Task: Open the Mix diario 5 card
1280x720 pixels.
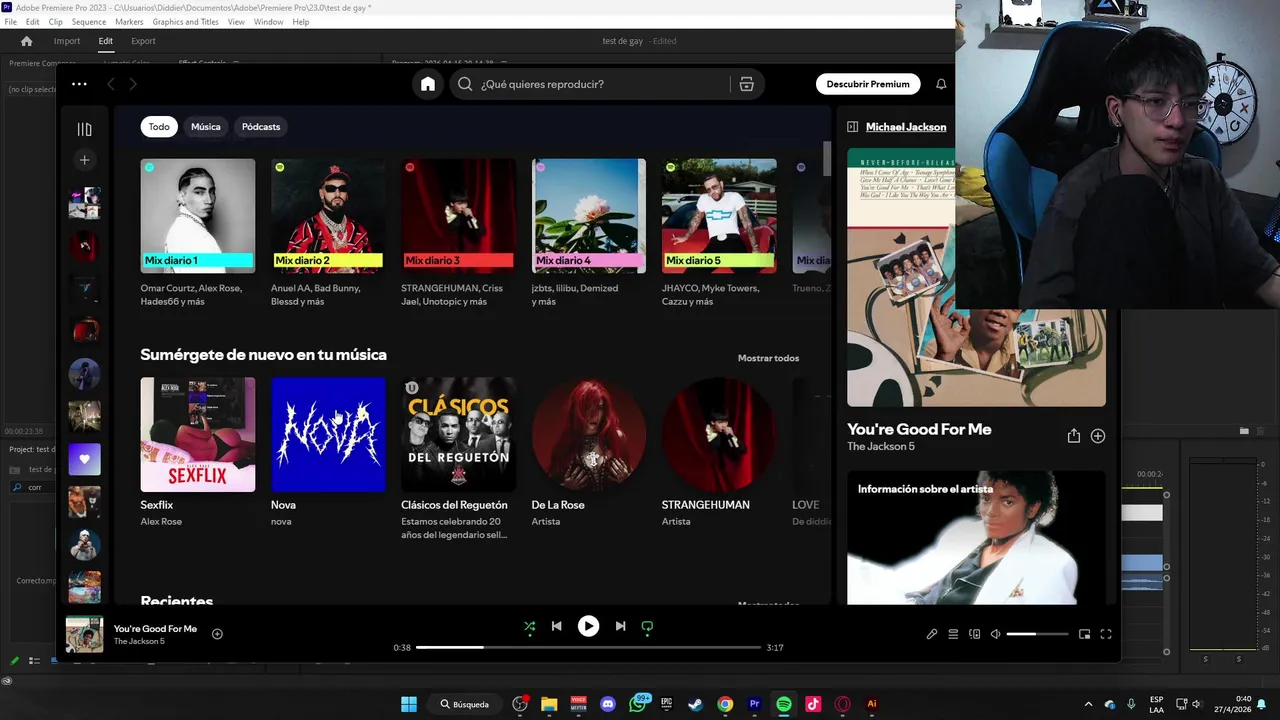Action: pos(718,233)
